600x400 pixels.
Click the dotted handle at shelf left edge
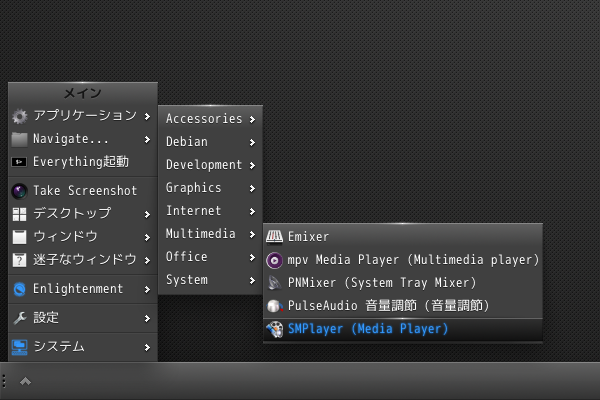(4, 381)
